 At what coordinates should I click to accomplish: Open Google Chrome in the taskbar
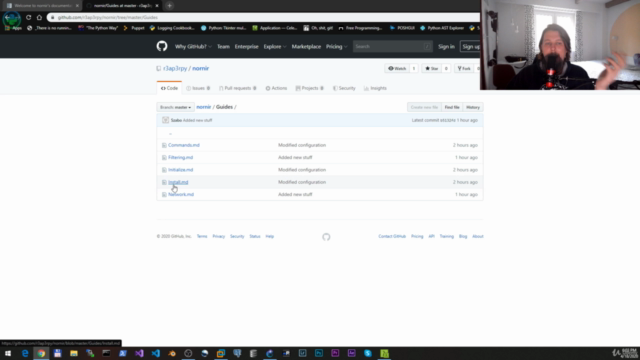click(41, 353)
